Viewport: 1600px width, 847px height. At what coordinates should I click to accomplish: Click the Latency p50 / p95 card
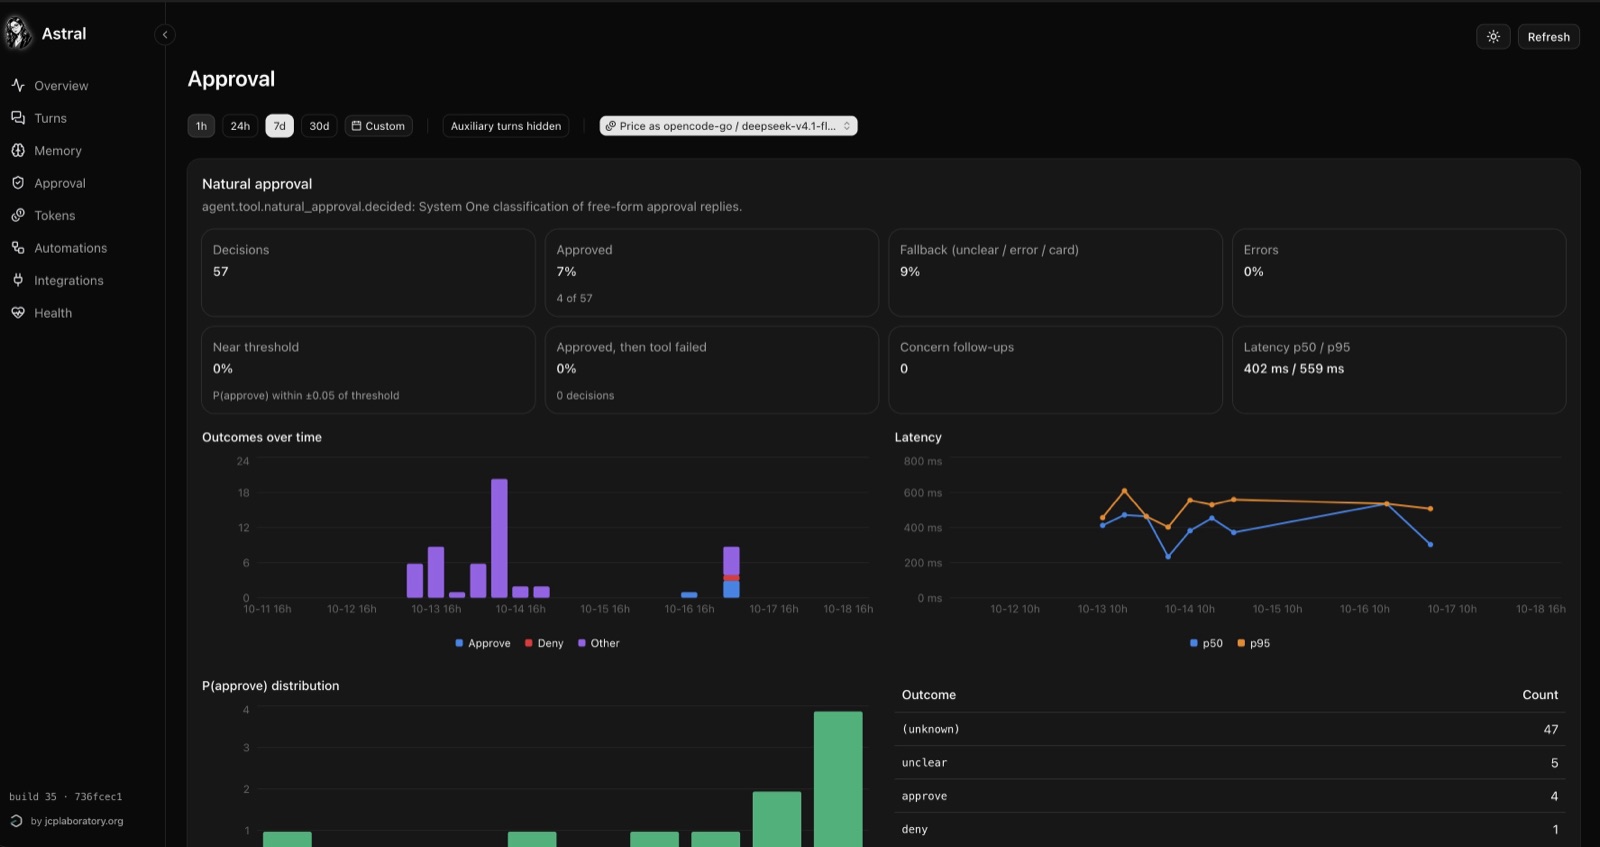point(1399,370)
